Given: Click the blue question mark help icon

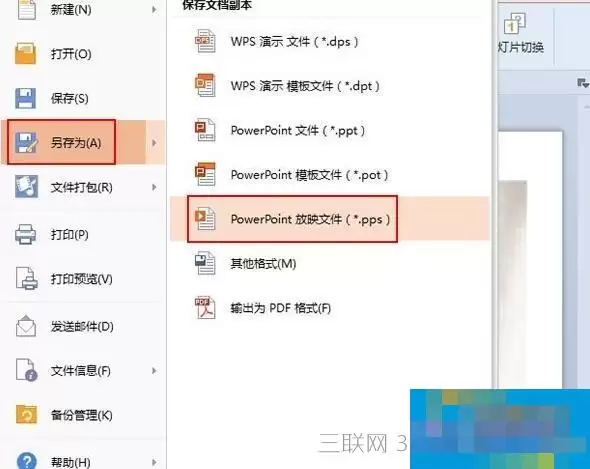Looking at the screenshot, I should point(26,461).
